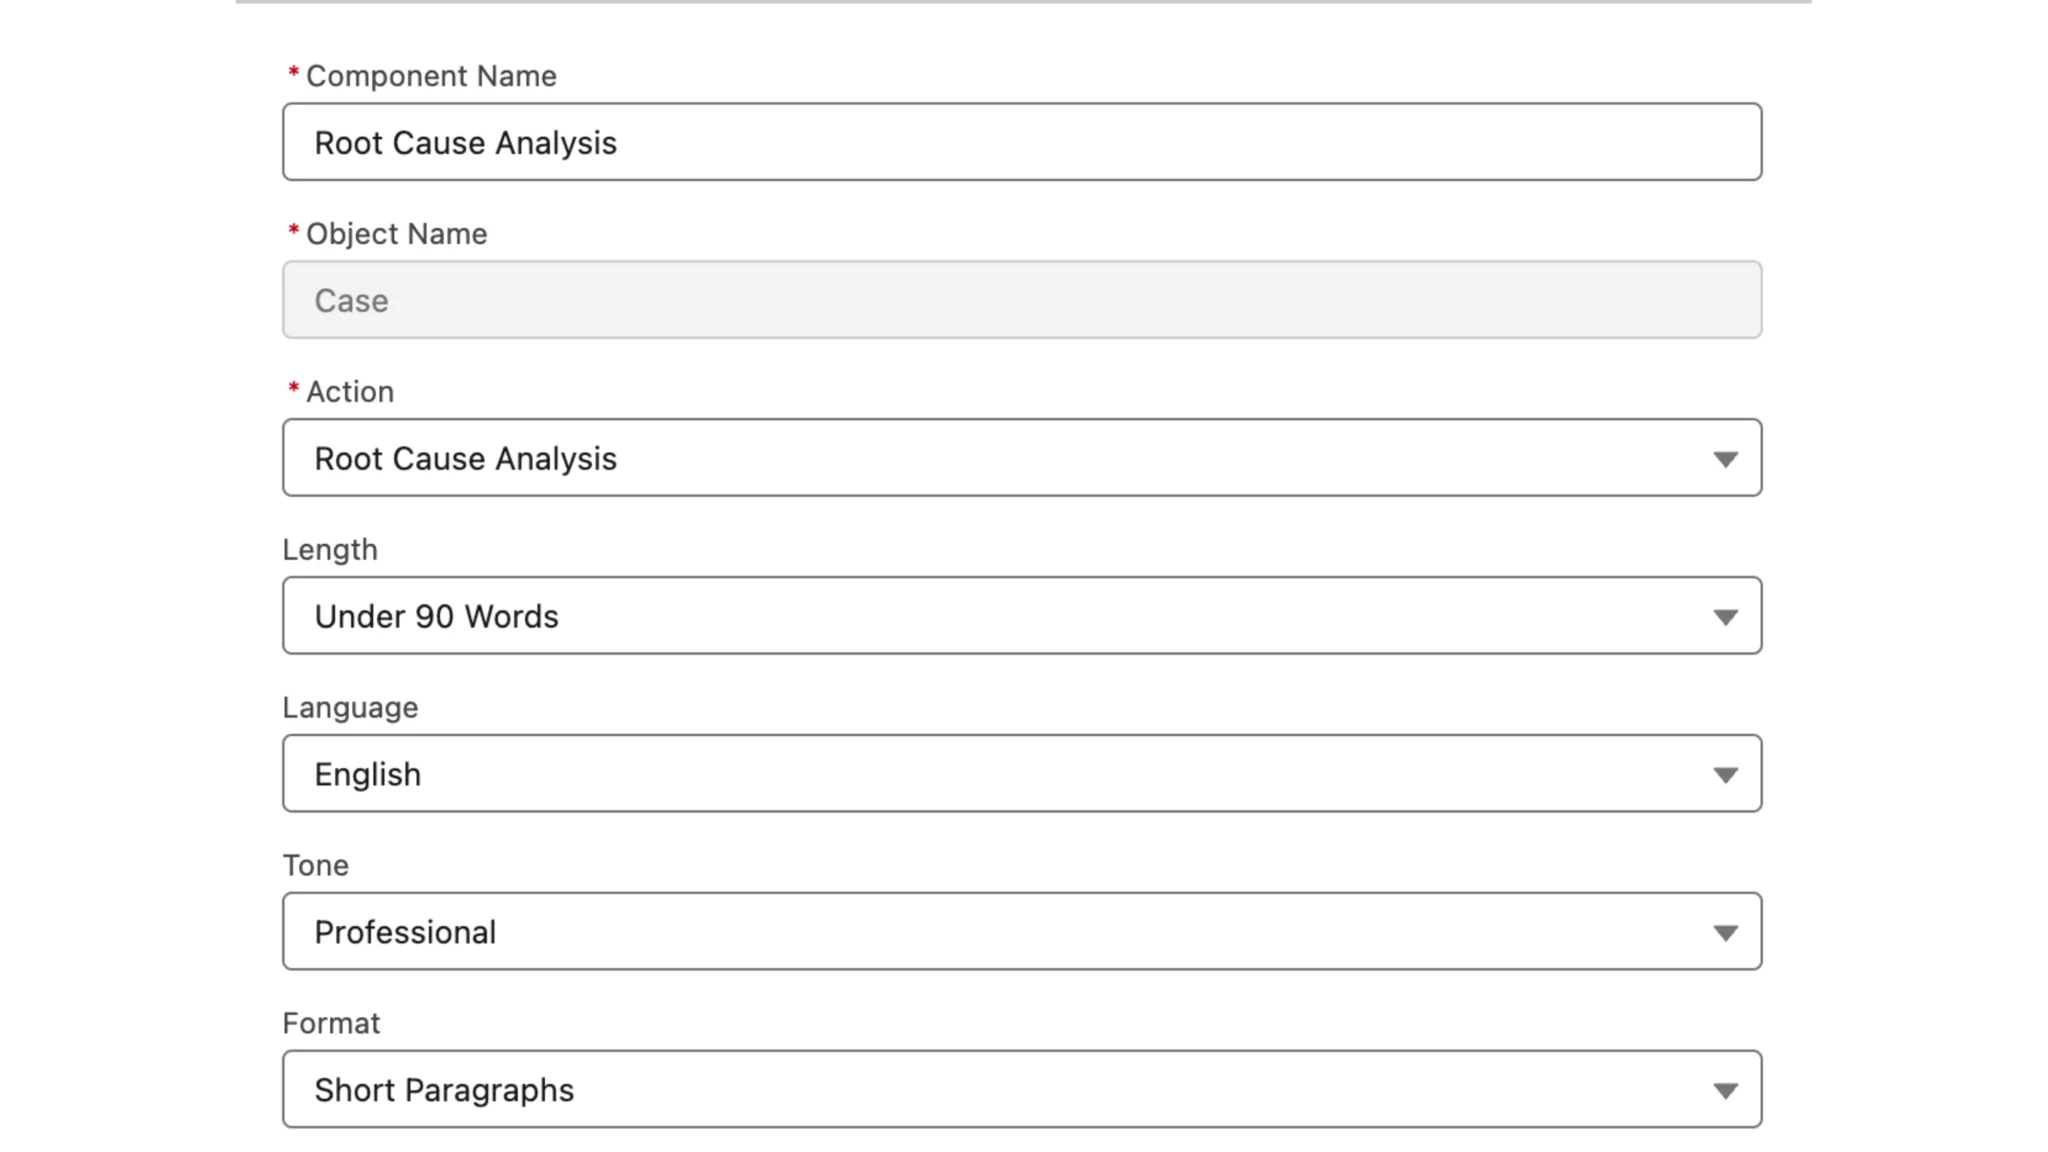
Task: Expand the Length dropdown
Action: (1727, 616)
